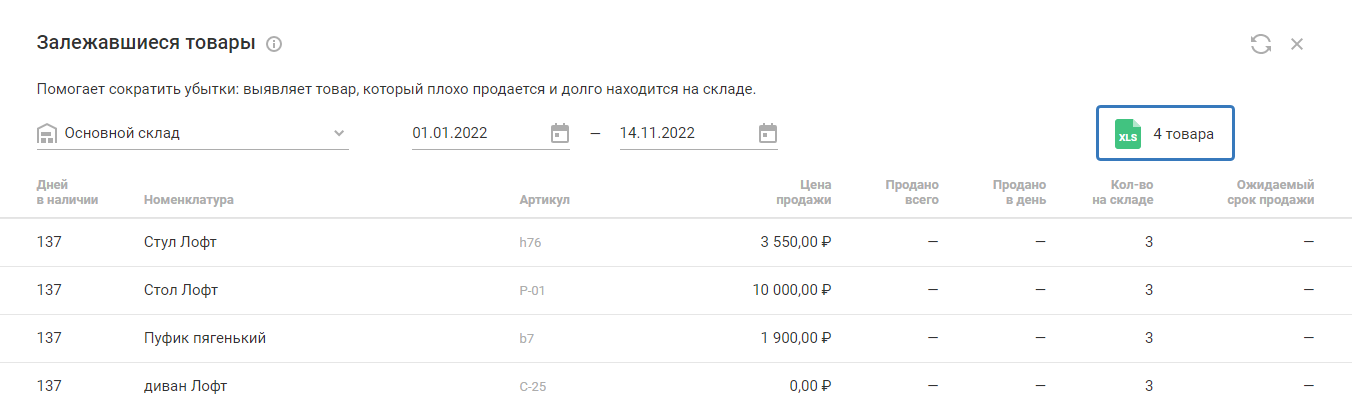Image resolution: width=1352 pixels, height=408 pixels.
Task: Click the info icon beside Залежавшиеся товары
Action: pyautogui.click(x=275, y=44)
